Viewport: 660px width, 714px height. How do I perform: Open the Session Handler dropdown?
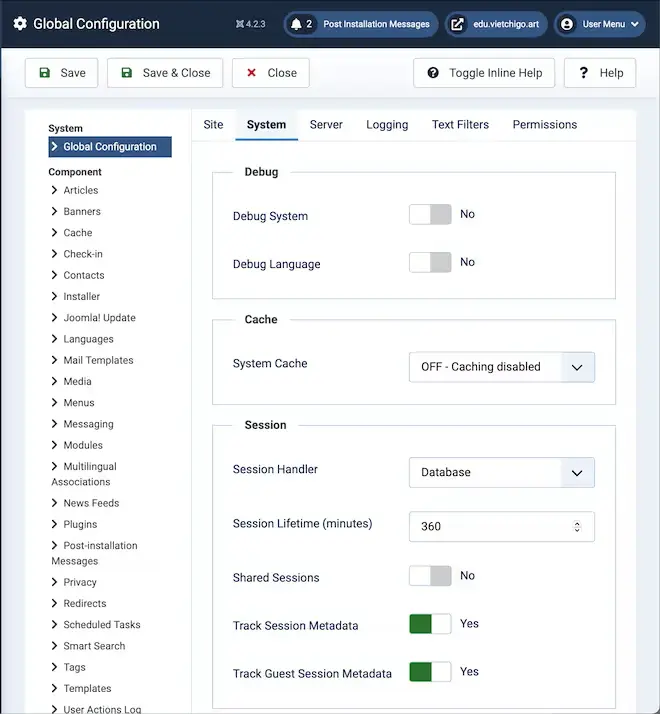point(501,472)
